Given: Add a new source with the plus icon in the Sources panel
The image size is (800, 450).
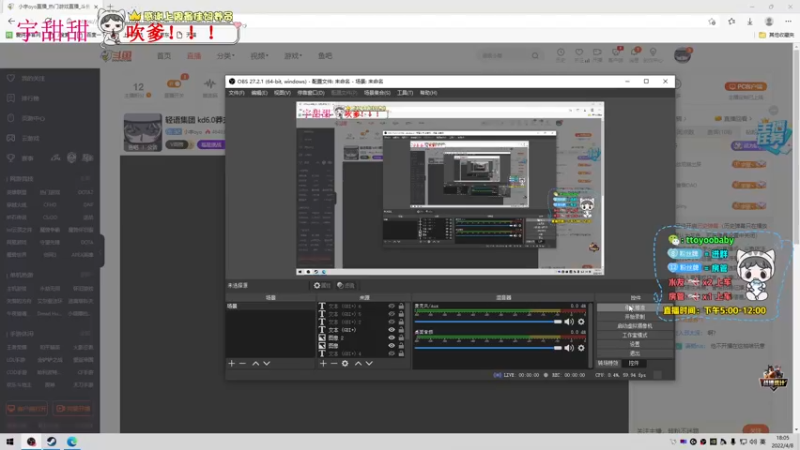Looking at the screenshot, I should (x=323, y=363).
